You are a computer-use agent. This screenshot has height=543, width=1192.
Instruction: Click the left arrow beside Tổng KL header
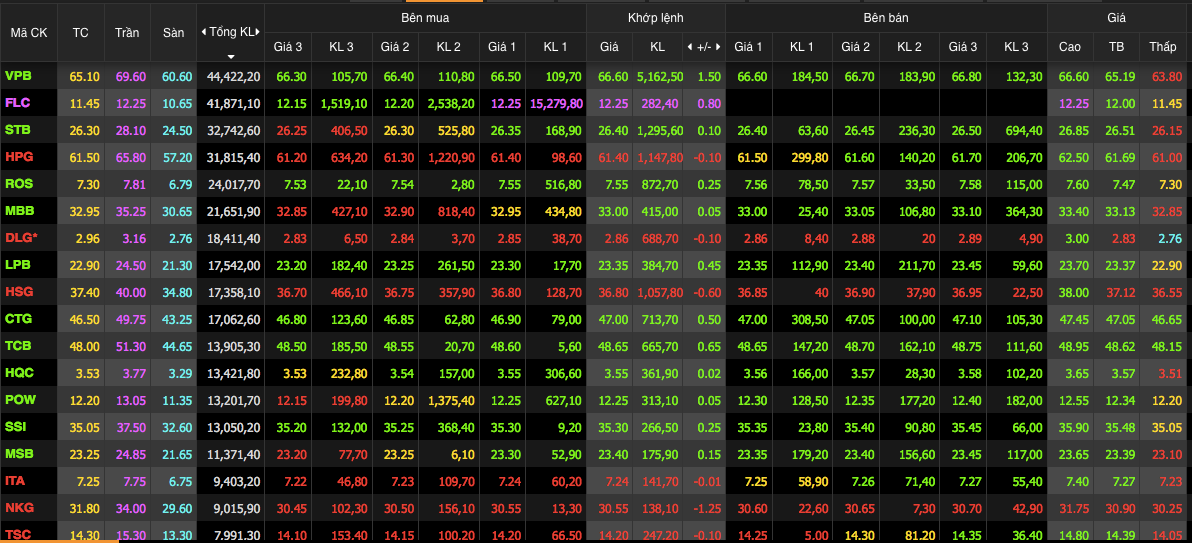(203, 32)
